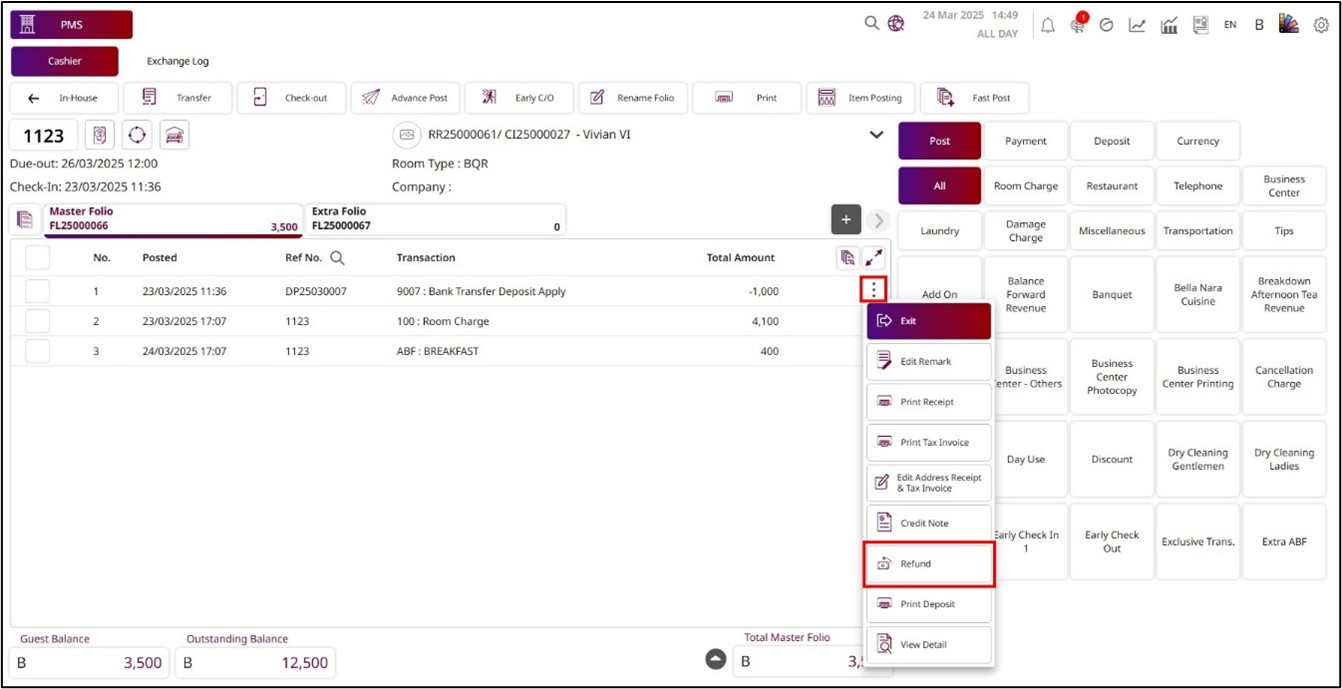Click the car icon next to room 1123
The width and height of the screenshot is (1342, 689).
coord(174,135)
